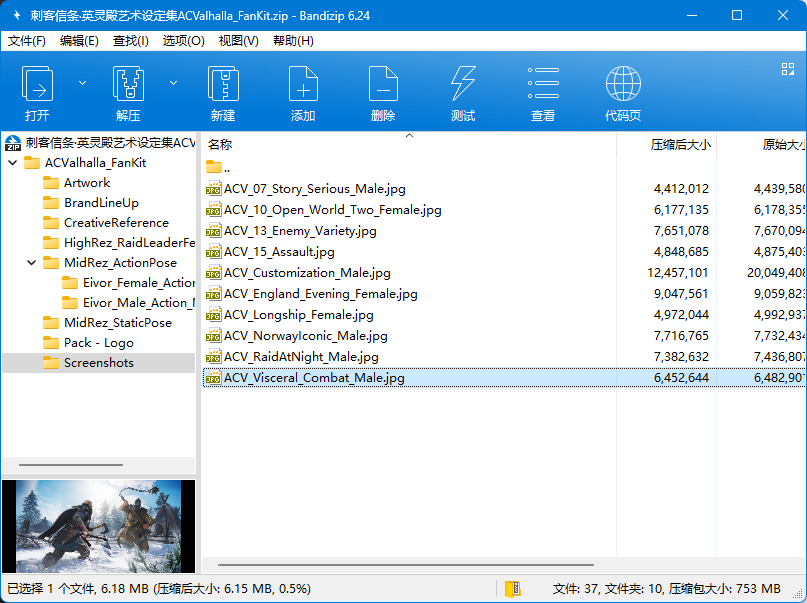
Task: Click the grid layout icon on the toolbar
Action: point(787,69)
